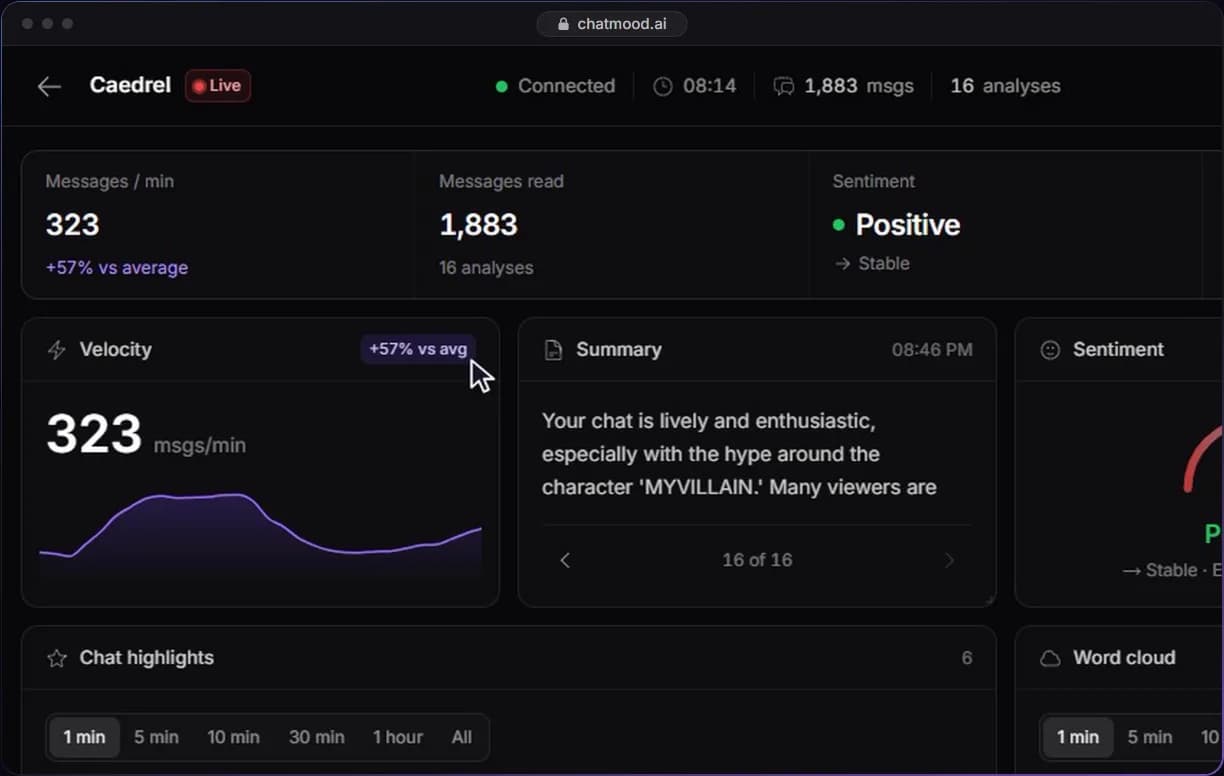Viewport: 1224px width, 776px height.
Task: Click the smiley face Sentiment panel icon
Action: pos(1050,350)
